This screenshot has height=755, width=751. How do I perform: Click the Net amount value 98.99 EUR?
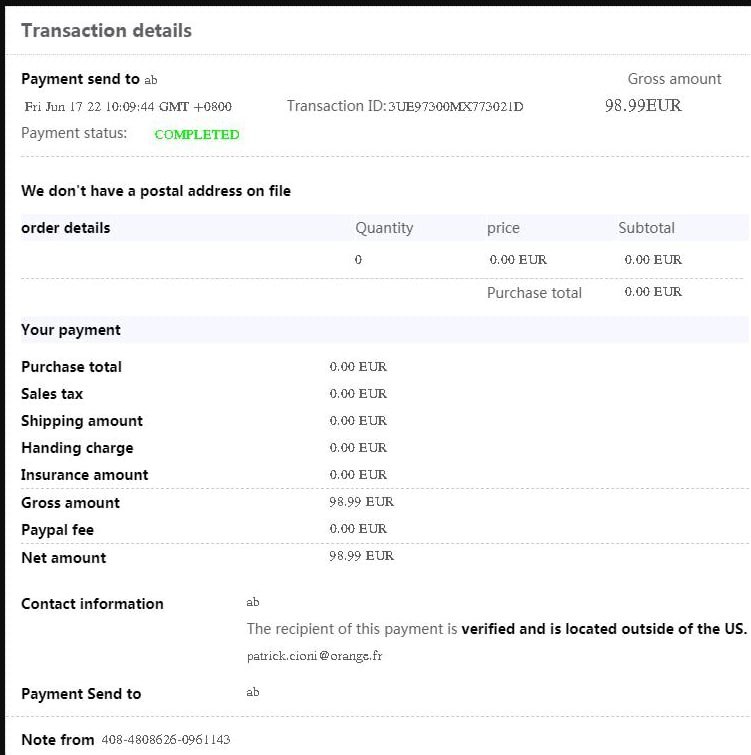click(362, 556)
